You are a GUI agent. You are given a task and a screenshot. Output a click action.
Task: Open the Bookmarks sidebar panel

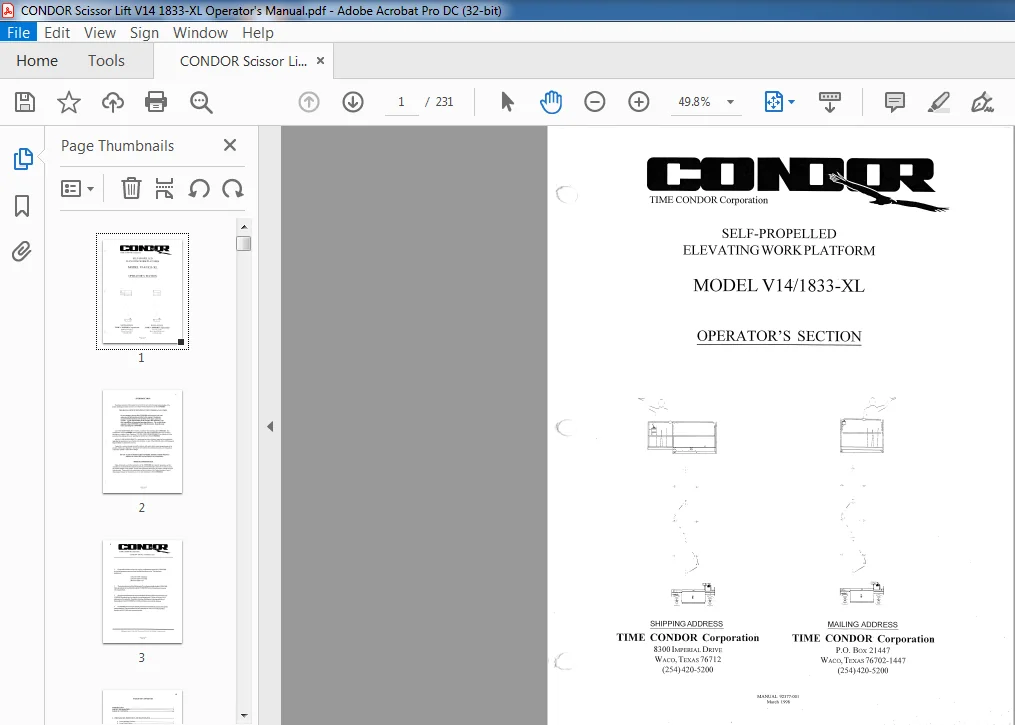pyautogui.click(x=22, y=206)
